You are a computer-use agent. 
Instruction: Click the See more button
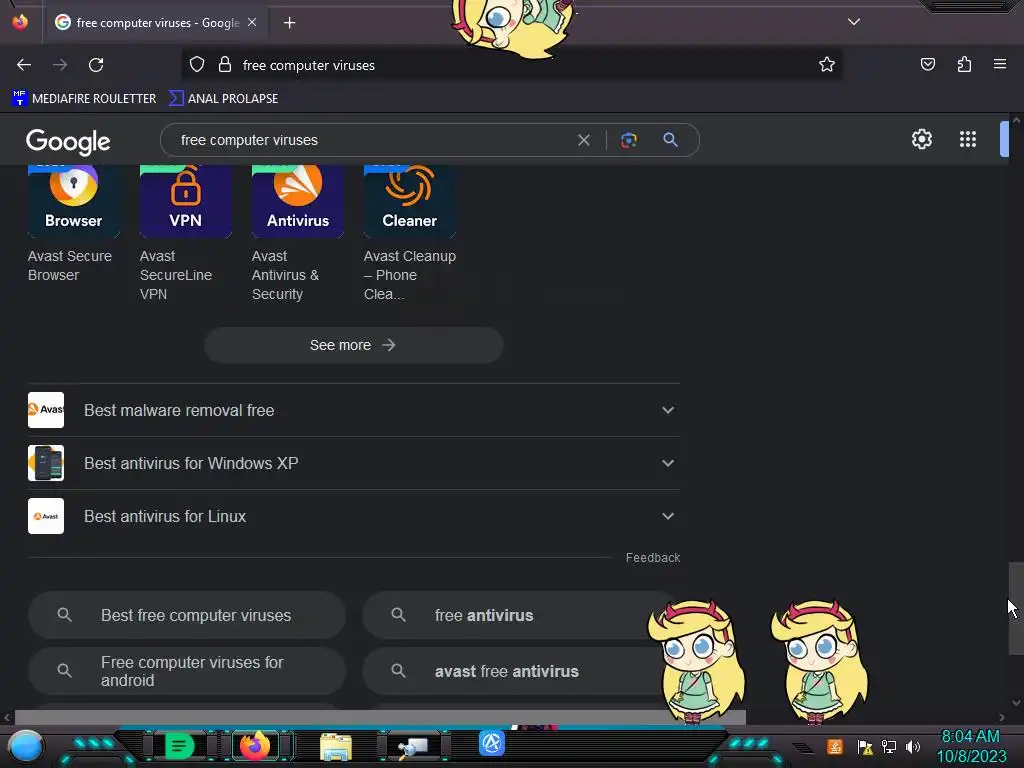[353, 345]
